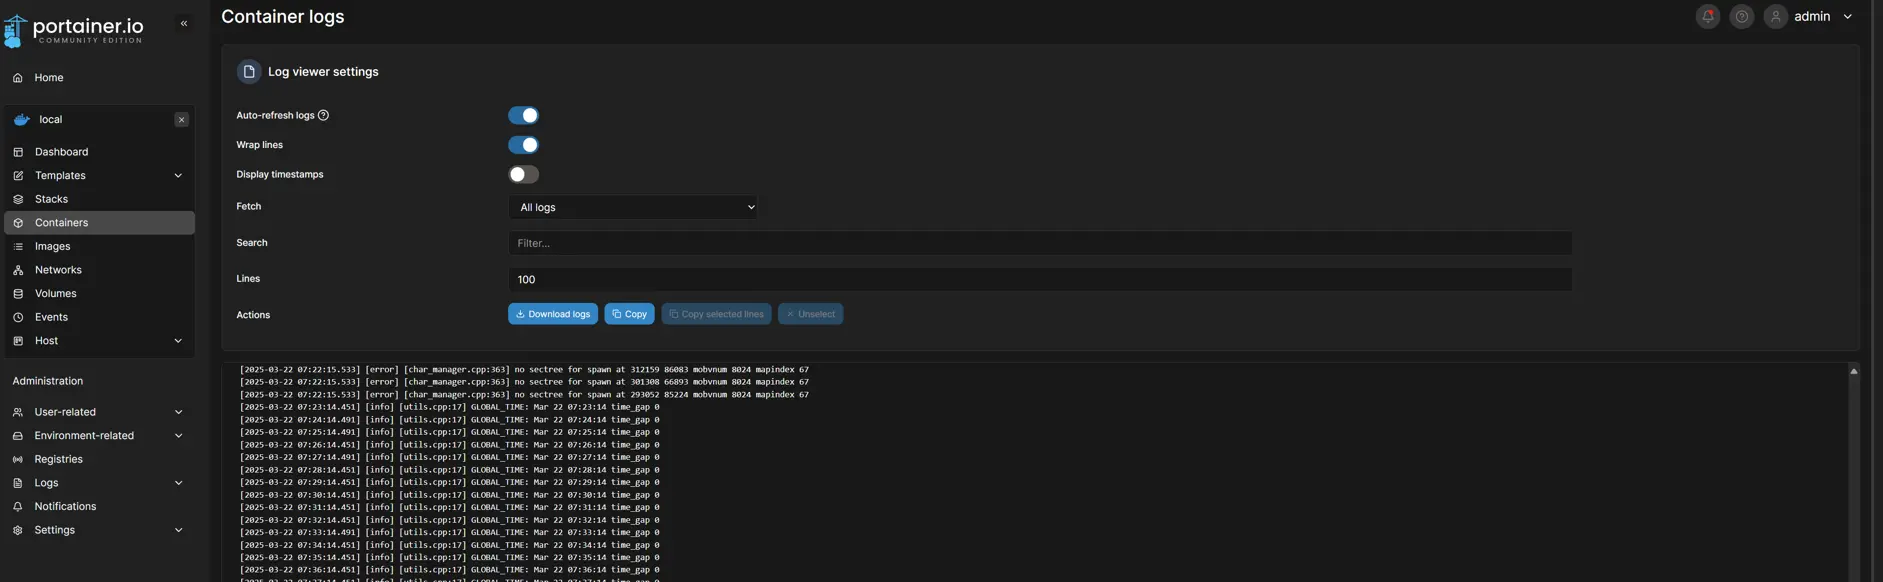Click the admin user avatar icon
1883x582 pixels.
click(1776, 17)
